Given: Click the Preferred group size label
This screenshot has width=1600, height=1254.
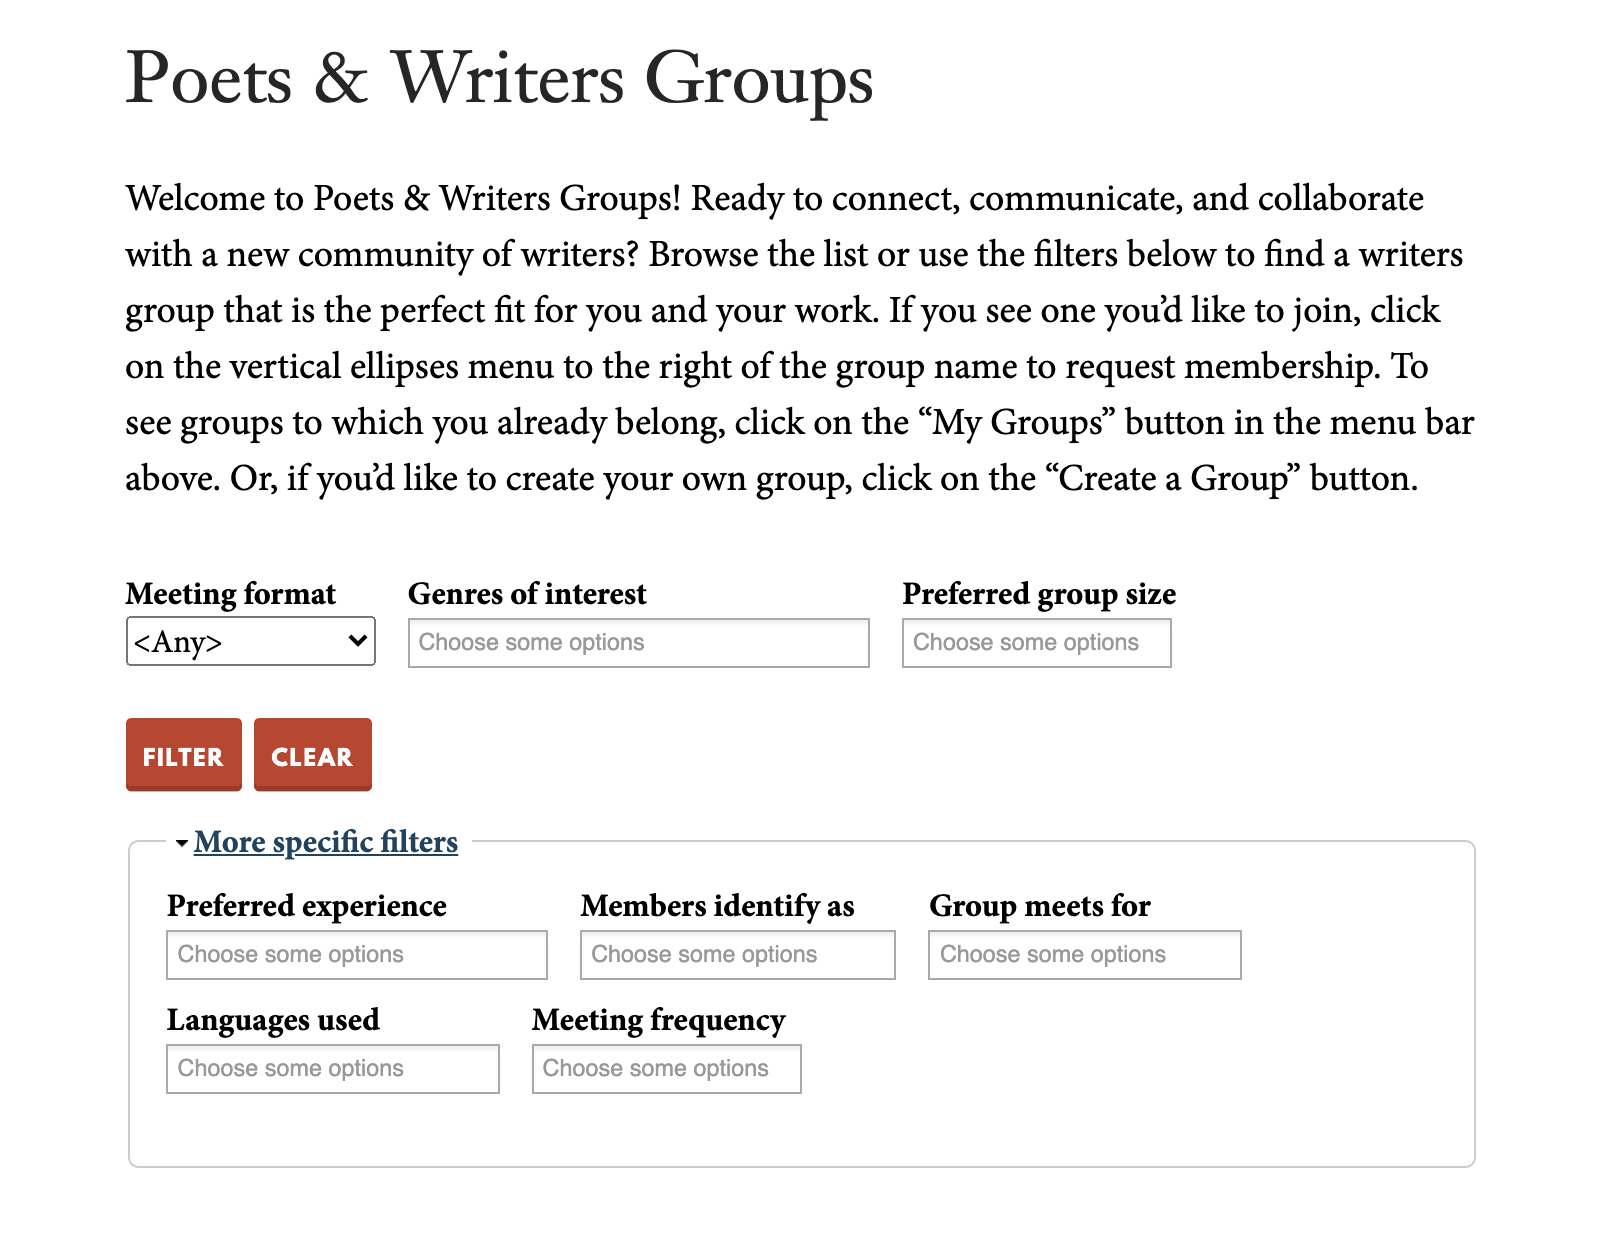Looking at the screenshot, I should 1039,594.
